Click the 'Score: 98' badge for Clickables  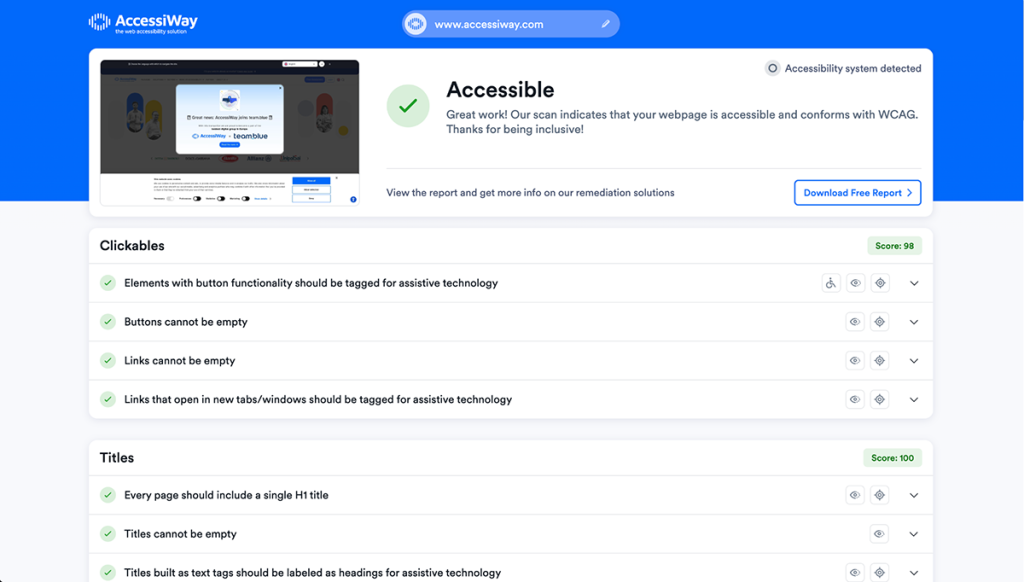click(x=892, y=245)
